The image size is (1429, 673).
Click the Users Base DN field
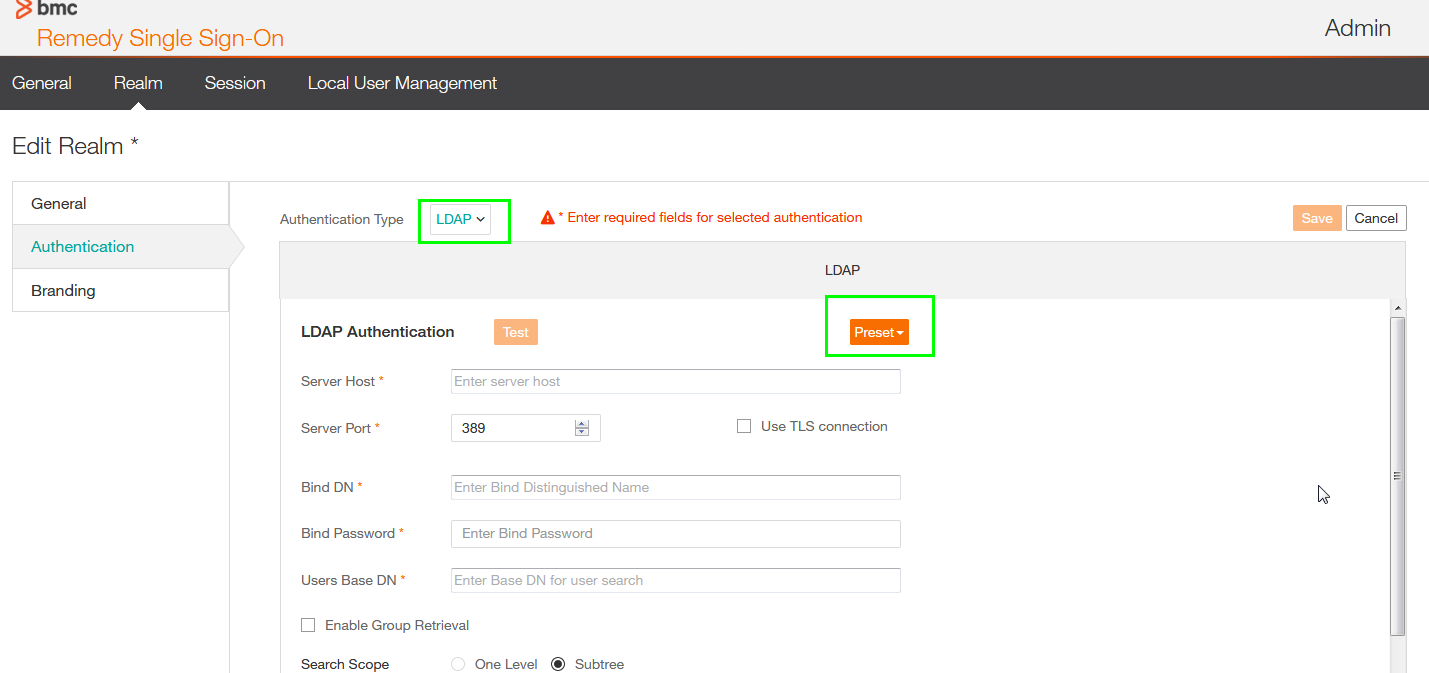(x=676, y=580)
